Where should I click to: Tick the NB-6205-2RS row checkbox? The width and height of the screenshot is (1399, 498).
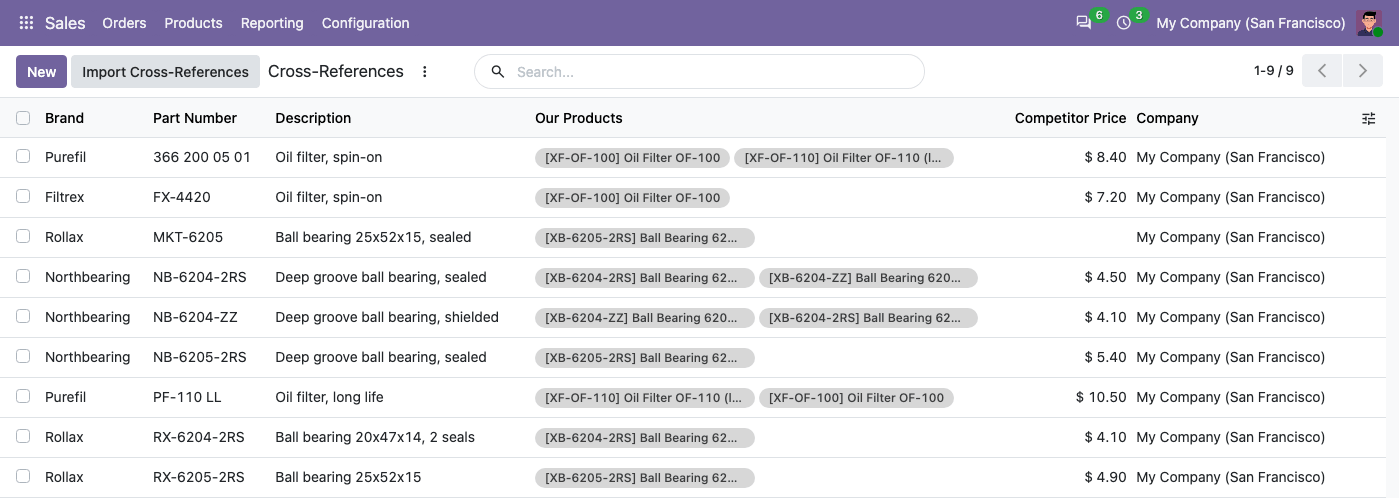point(23,357)
